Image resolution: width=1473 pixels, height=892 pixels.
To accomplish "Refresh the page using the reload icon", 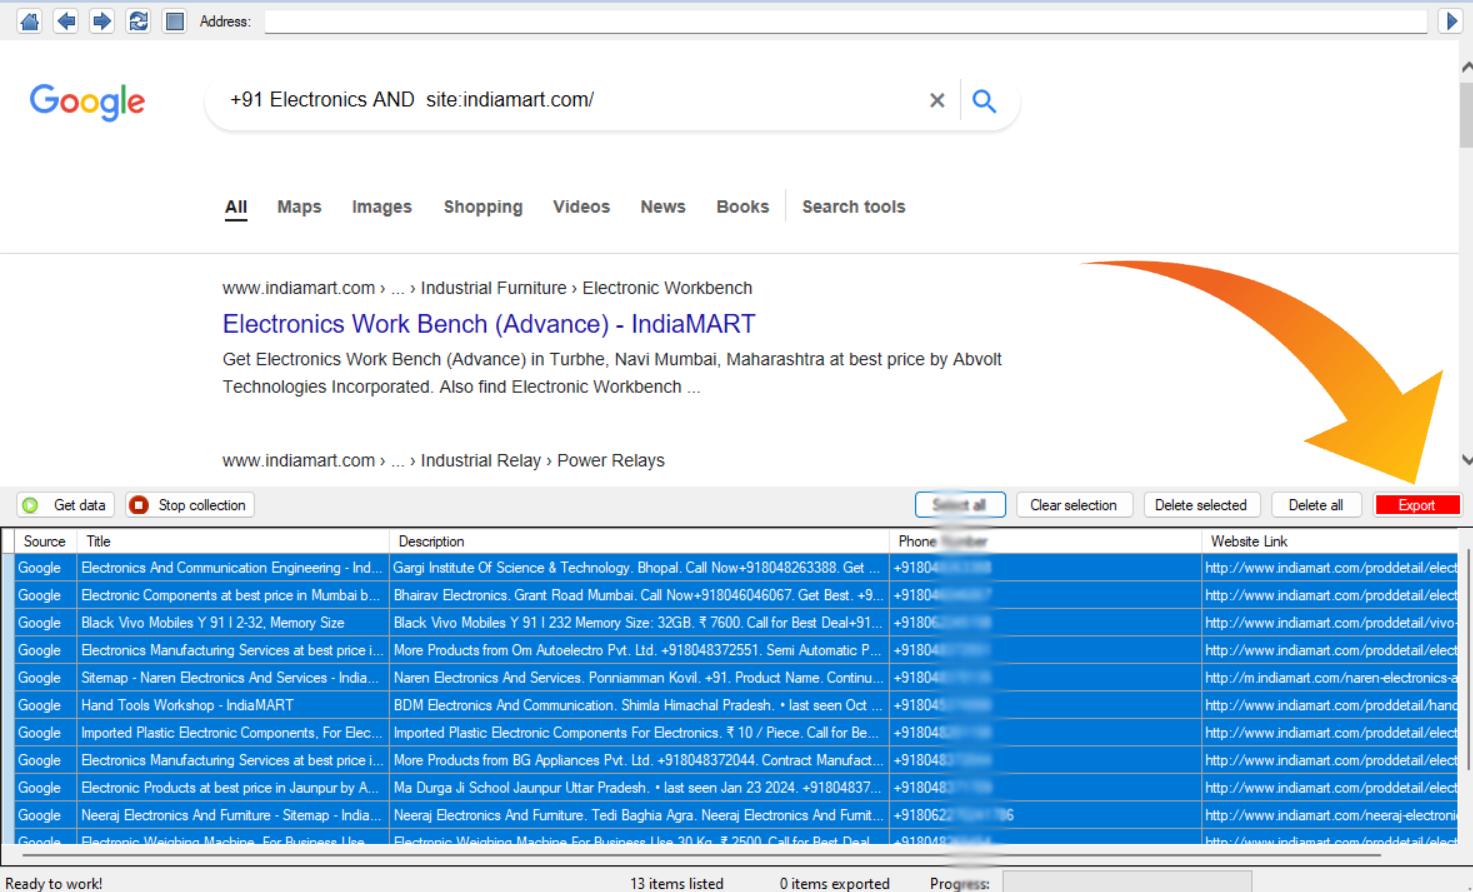I will (x=138, y=21).
